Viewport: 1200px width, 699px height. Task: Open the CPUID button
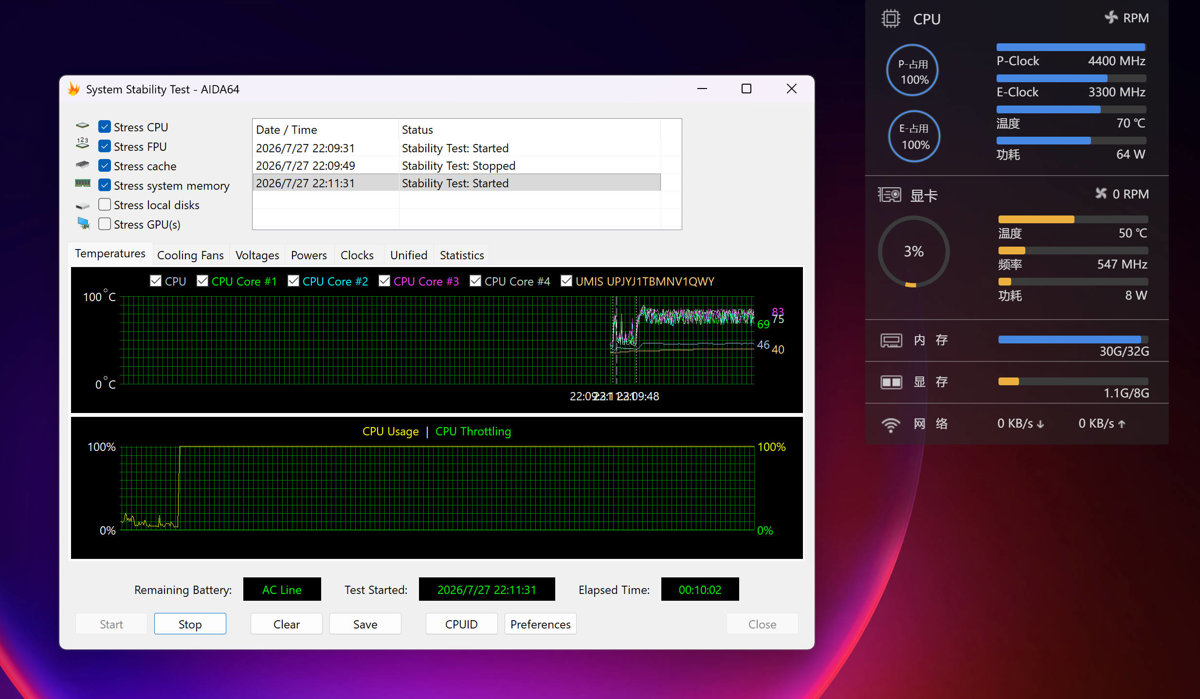click(x=461, y=624)
